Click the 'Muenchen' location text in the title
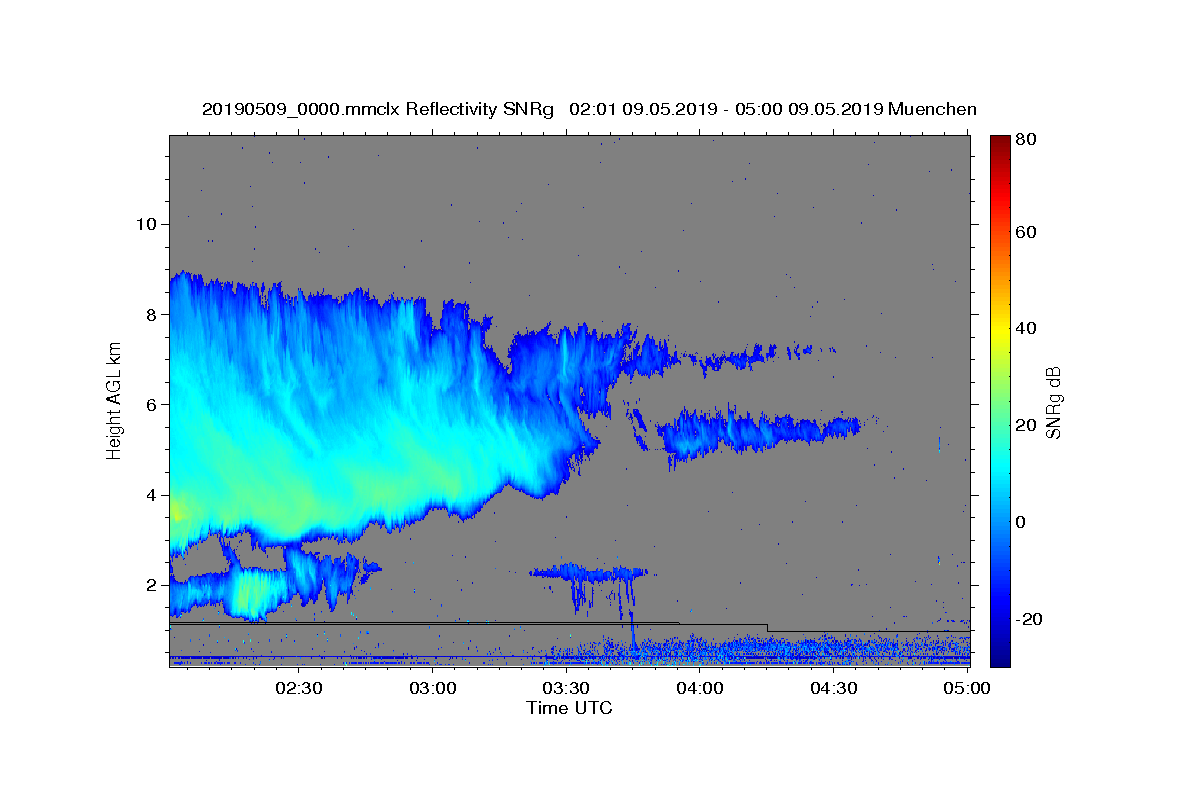 point(932,109)
